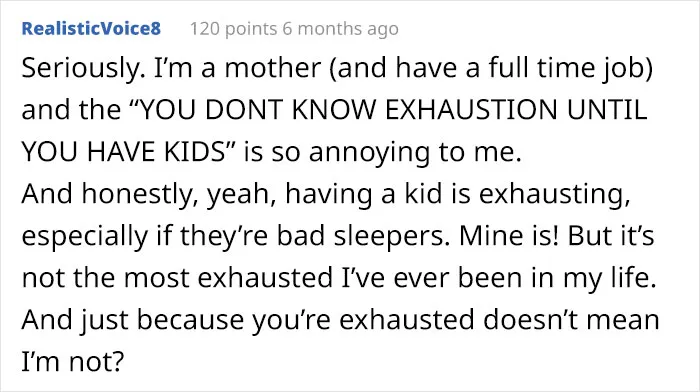Viewport: 700px width, 392px height.
Task: Click the words "bad sleepers"
Action: pos(362,236)
